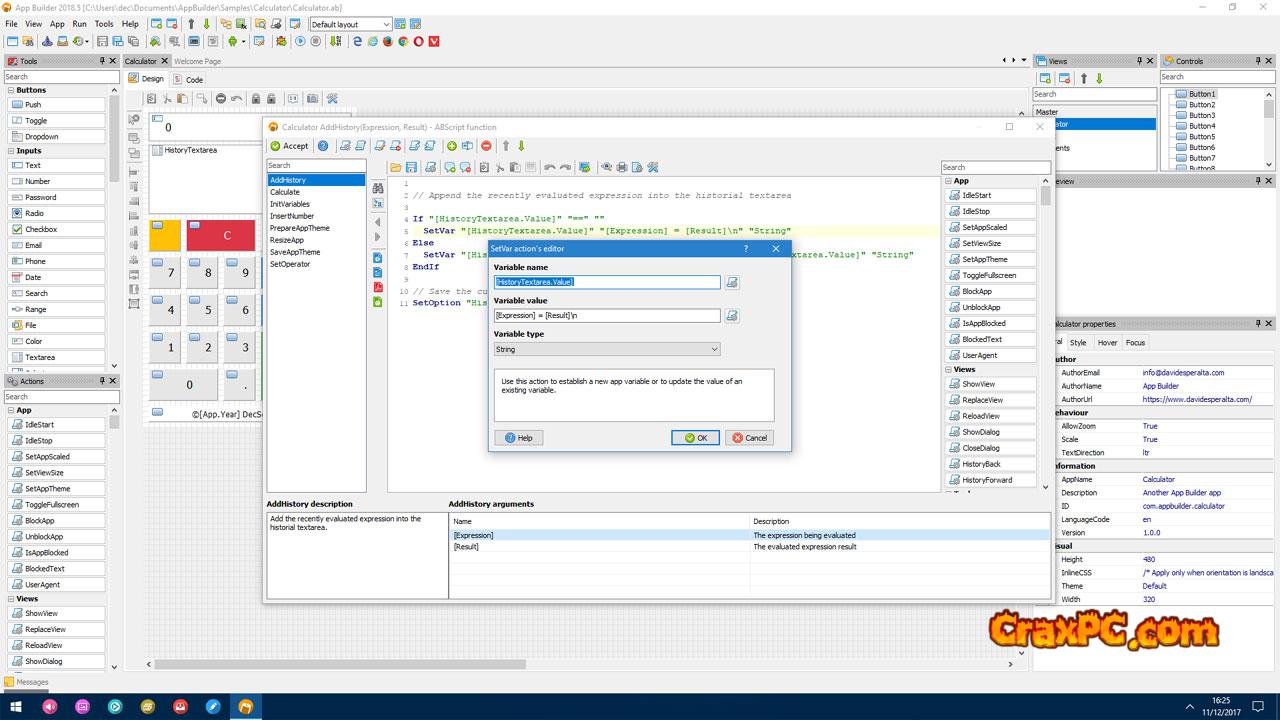This screenshot has height=720, width=1280.
Task: Click the Variable value input field
Action: pyautogui.click(x=607, y=316)
